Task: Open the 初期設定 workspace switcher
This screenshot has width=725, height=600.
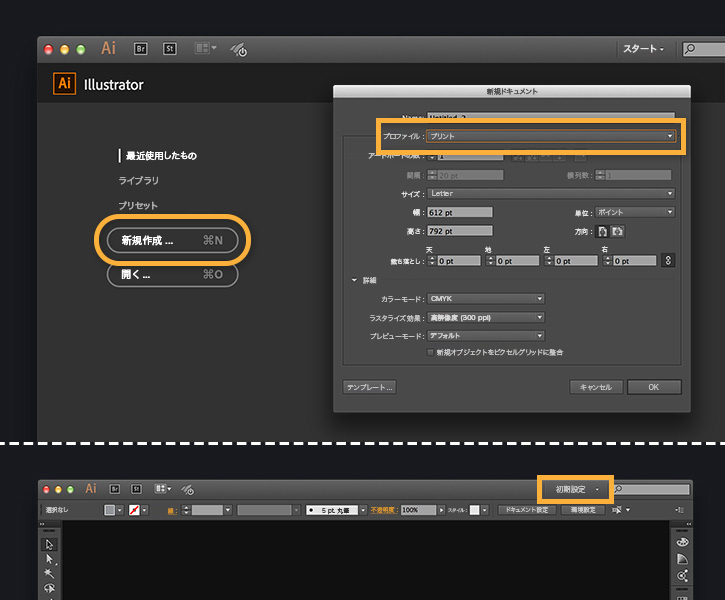Action: (576, 489)
